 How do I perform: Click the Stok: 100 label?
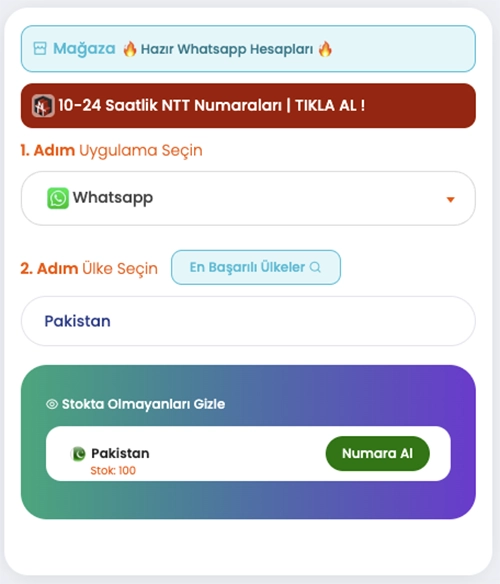(x=113, y=470)
